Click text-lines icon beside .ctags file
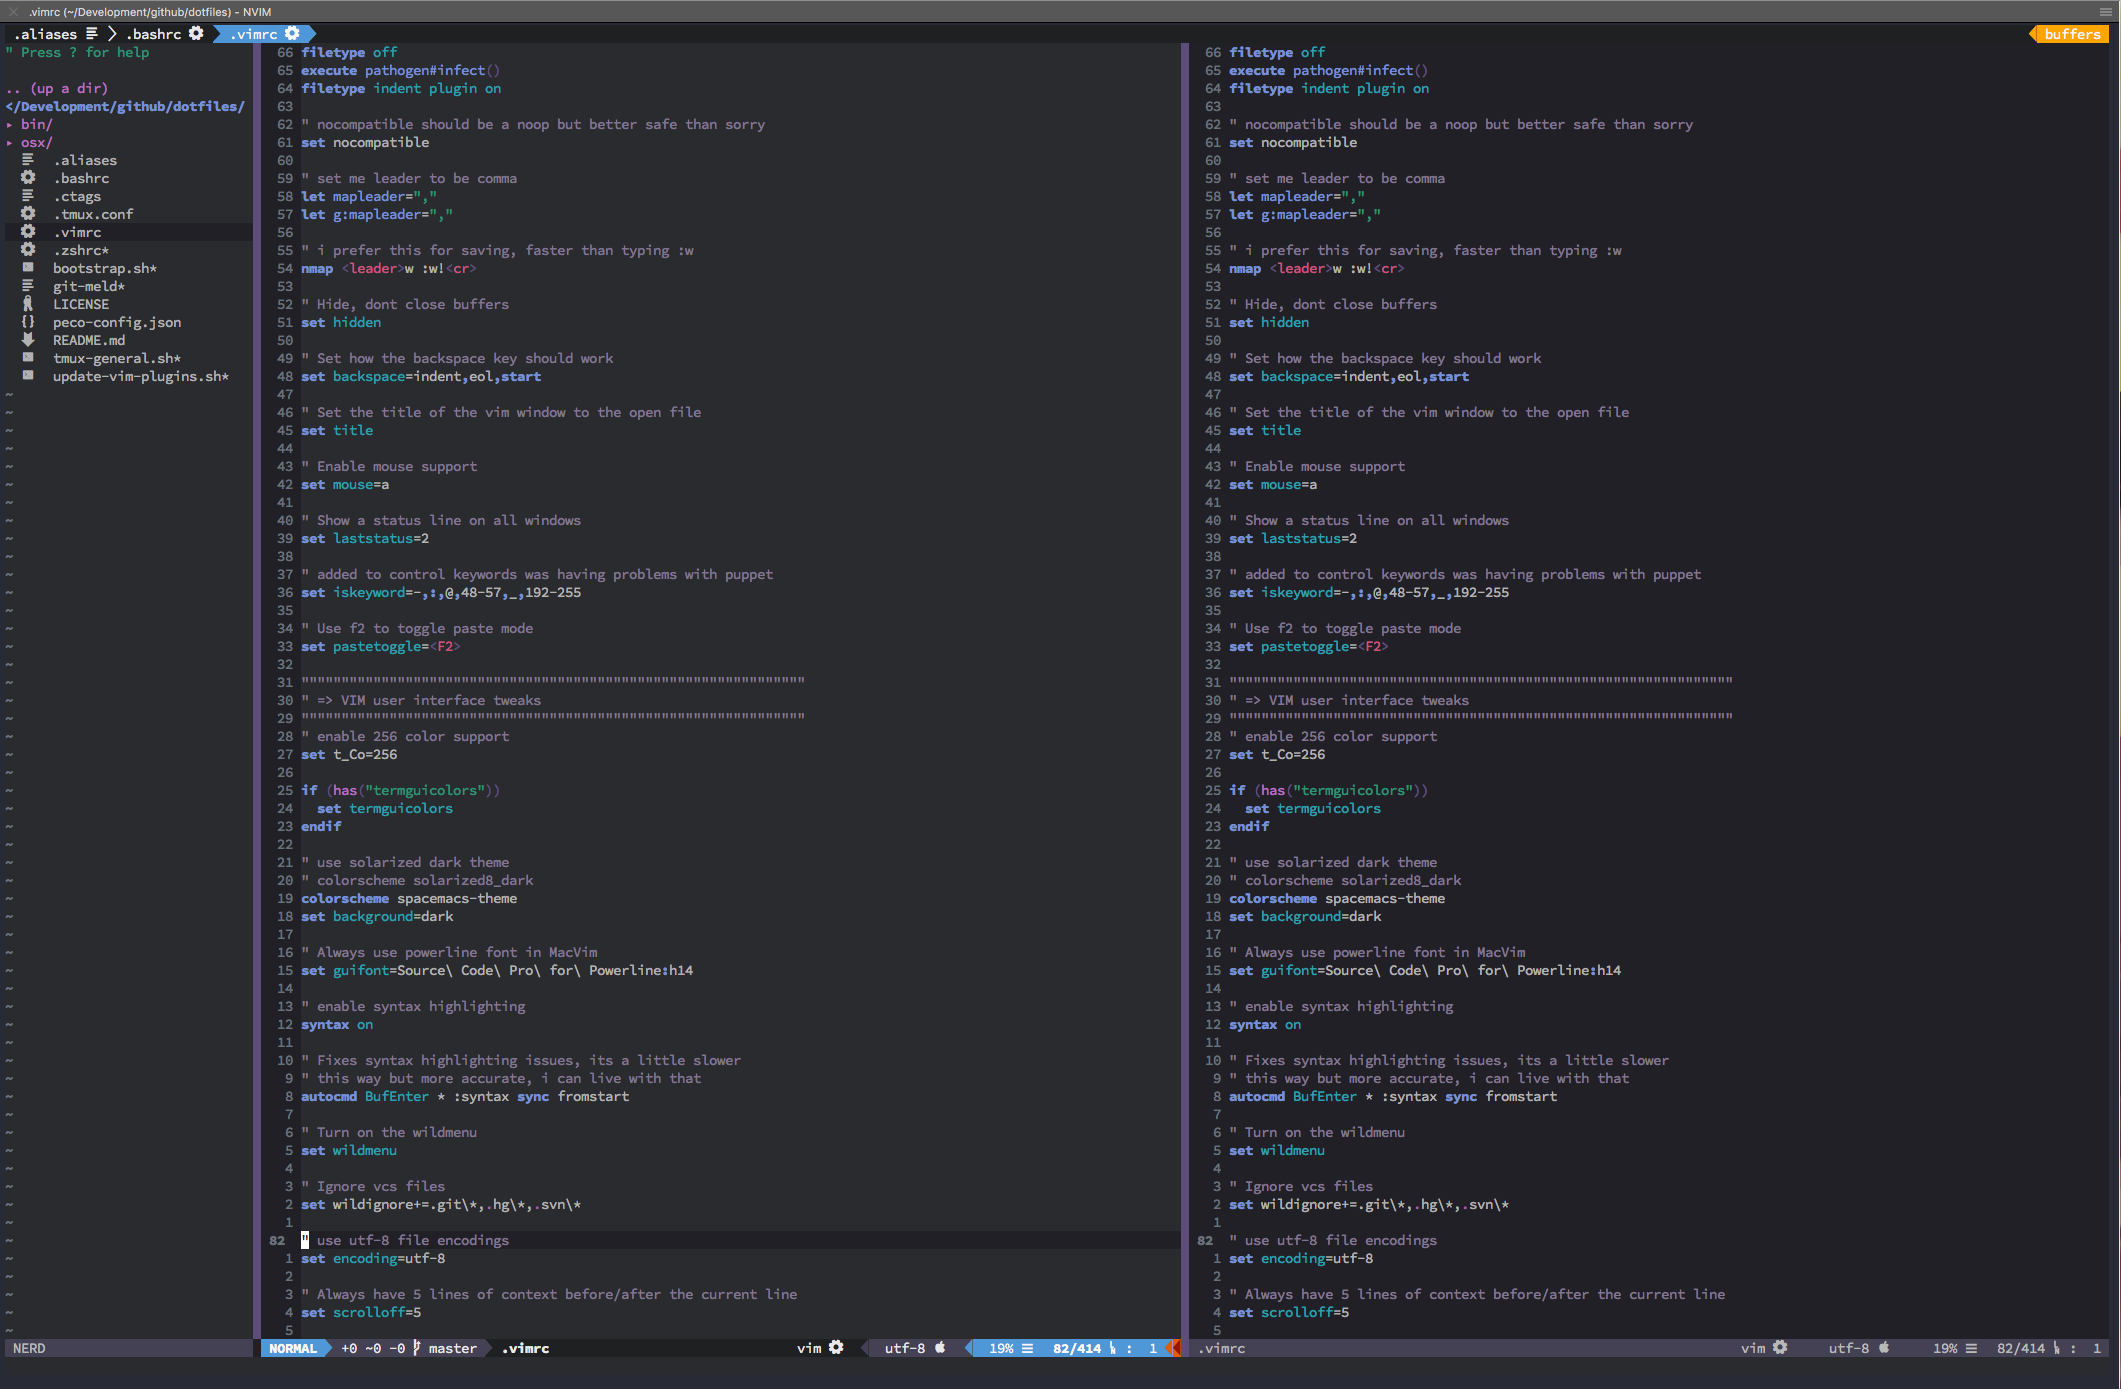The image size is (2121, 1389). pos(28,196)
